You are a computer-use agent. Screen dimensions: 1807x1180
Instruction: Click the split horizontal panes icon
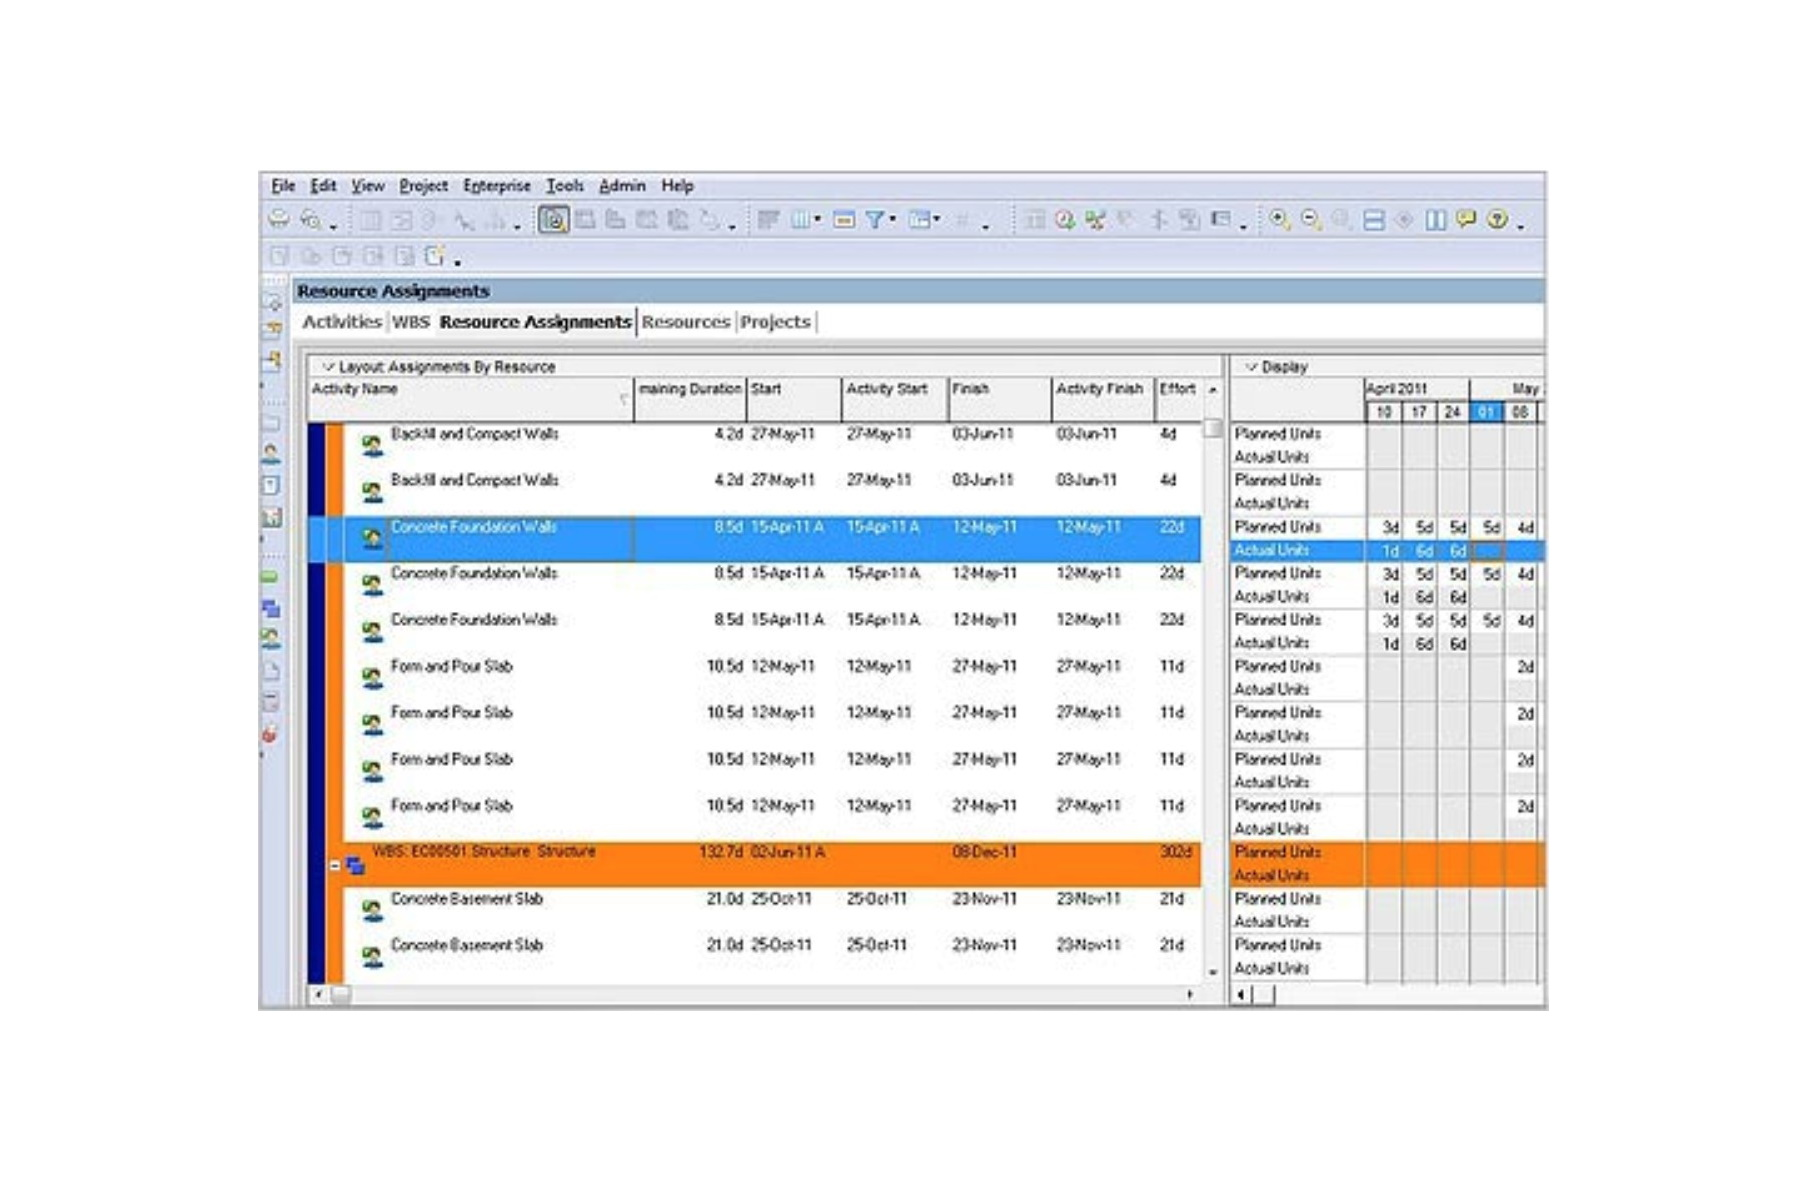[x=1374, y=220]
